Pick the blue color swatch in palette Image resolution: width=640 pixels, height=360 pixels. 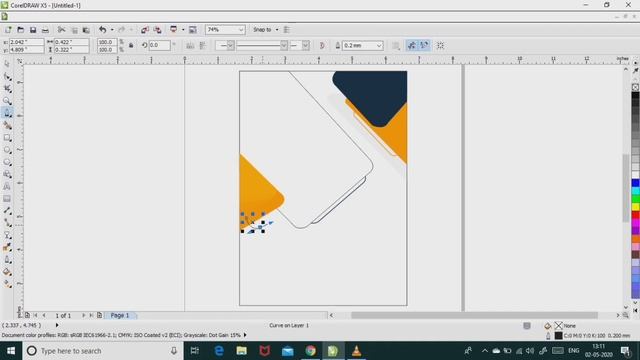pyautogui.click(x=636, y=183)
